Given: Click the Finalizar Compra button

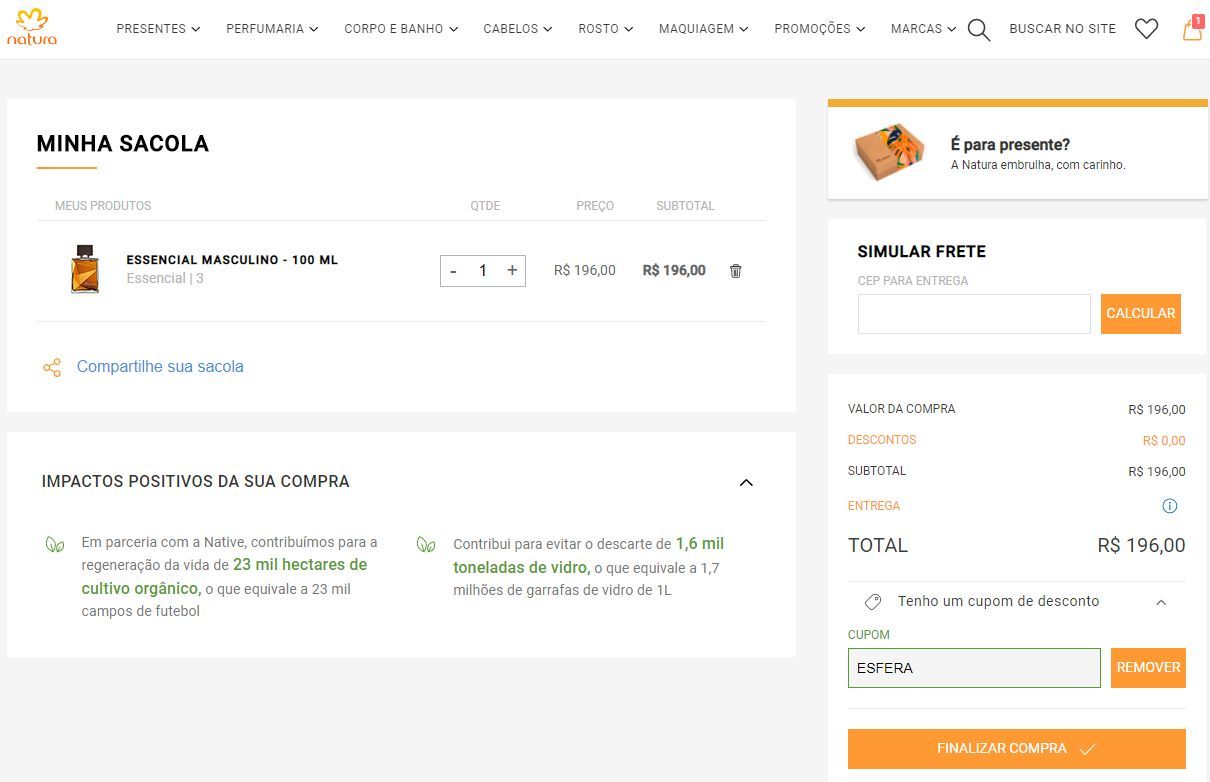Looking at the screenshot, I should pos(1017,749).
